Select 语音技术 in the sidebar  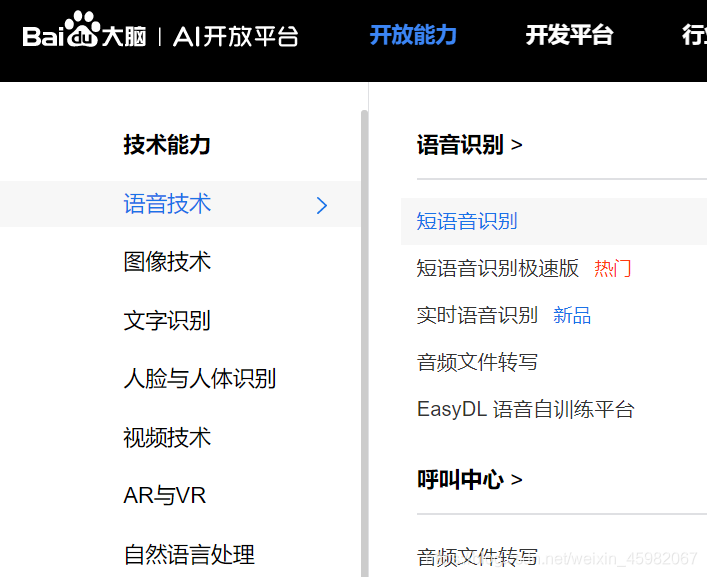point(180,204)
